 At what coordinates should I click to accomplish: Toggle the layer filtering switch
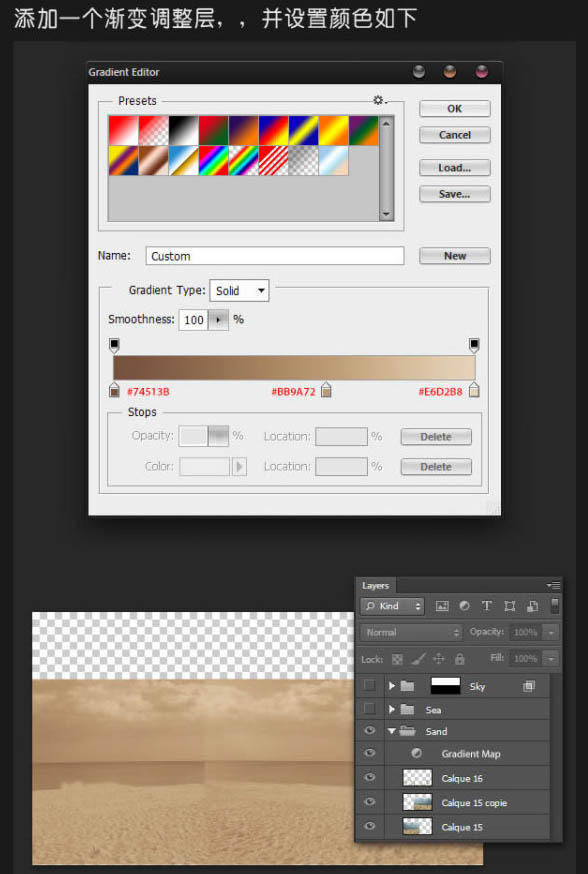[x=555, y=606]
